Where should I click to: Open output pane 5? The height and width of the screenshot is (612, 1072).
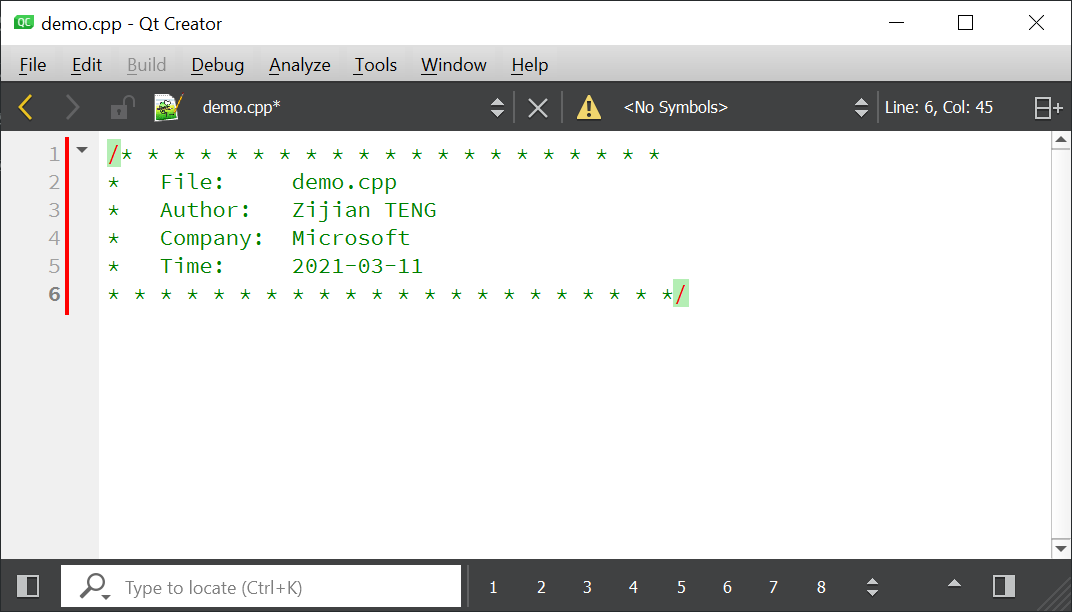coord(681,587)
